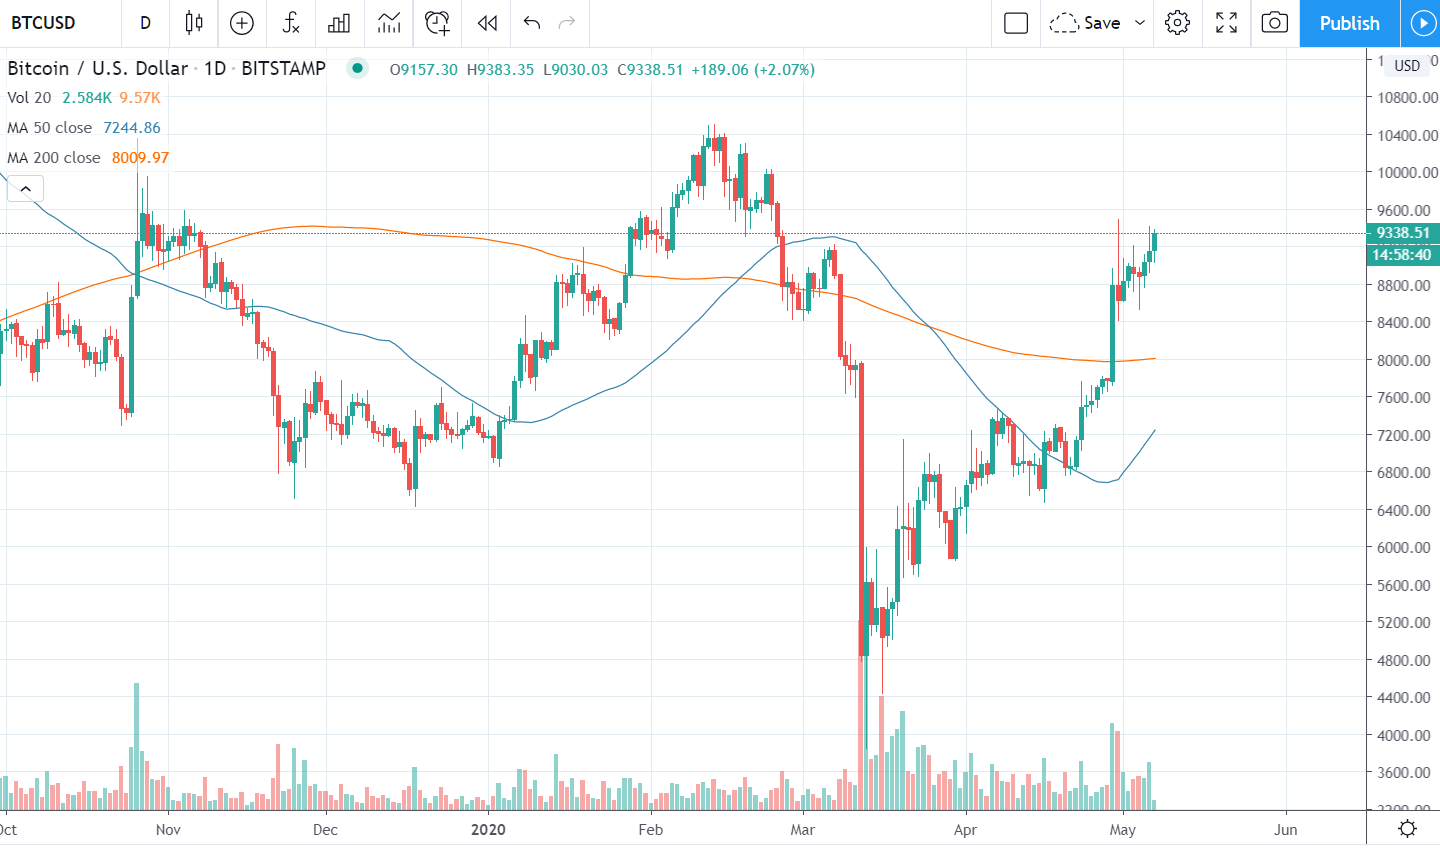Image resolution: width=1440 pixels, height=848 pixels.
Task: Toggle fullscreen mode for the chart
Action: pyautogui.click(x=1226, y=23)
